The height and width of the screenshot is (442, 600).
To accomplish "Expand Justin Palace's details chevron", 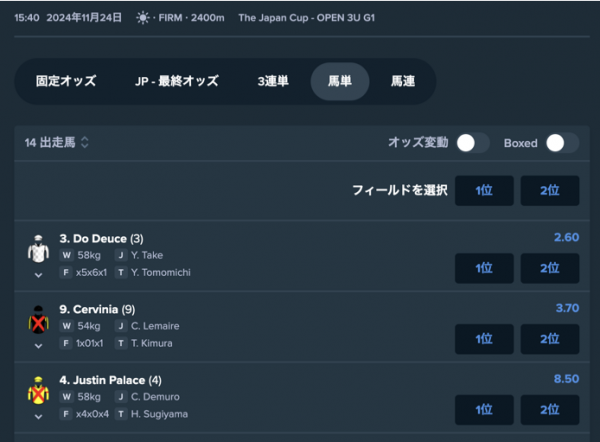I will (x=38, y=417).
